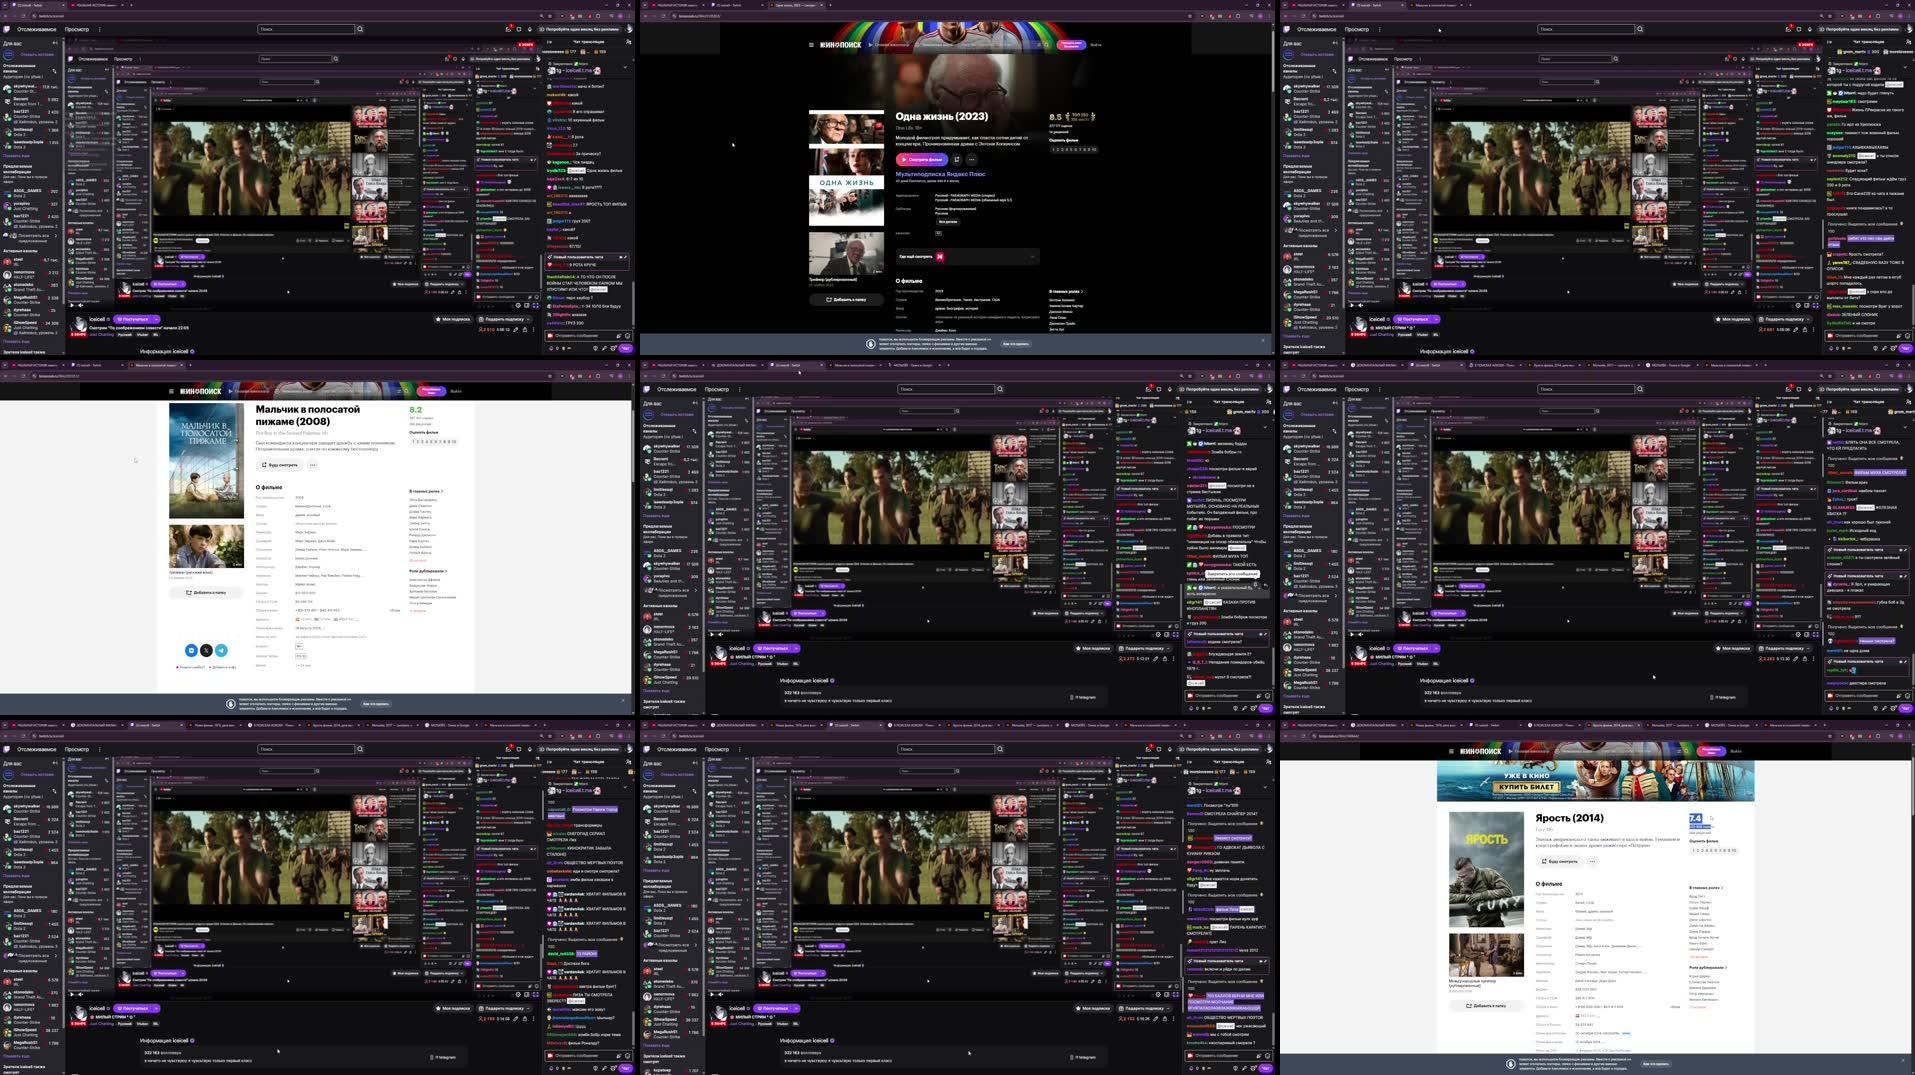This screenshot has height=1075, width=1915.
Task: Click Кинопоиск logo on Одна жизнь page
Action: tap(841, 45)
